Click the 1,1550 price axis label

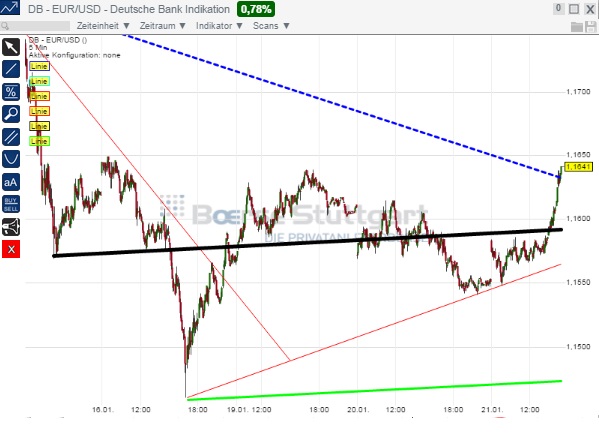pos(578,282)
